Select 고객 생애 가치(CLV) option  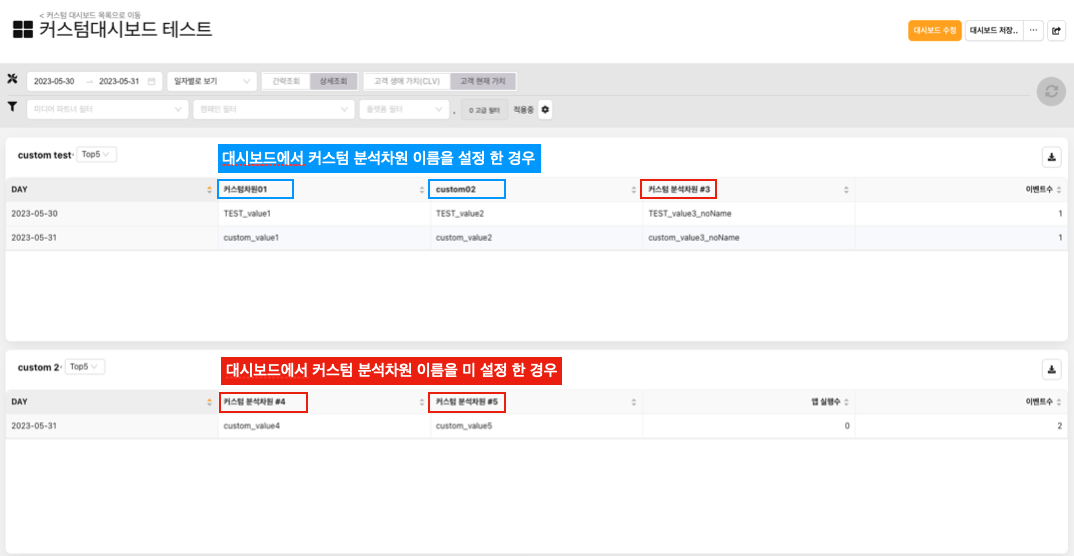tap(406, 81)
